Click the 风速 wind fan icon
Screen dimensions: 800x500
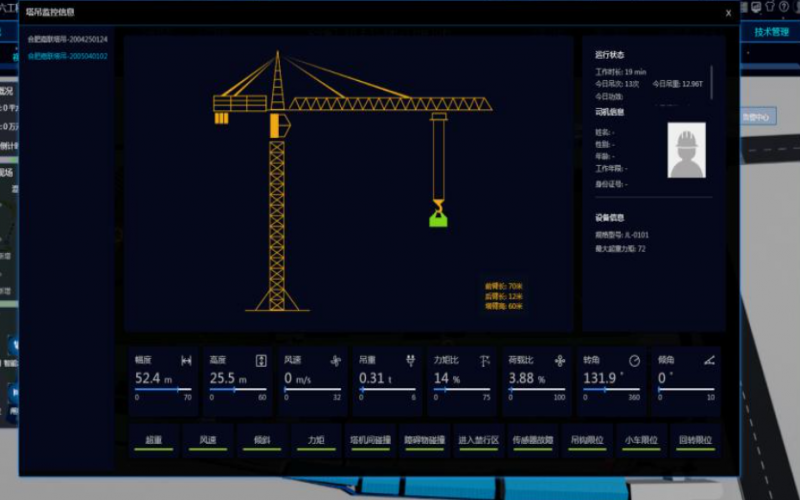pyautogui.click(x=336, y=360)
